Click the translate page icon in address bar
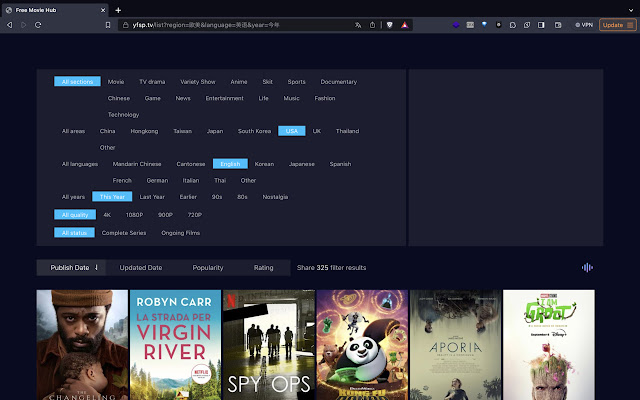Image resolution: width=640 pixels, height=400 pixels. coord(358,24)
